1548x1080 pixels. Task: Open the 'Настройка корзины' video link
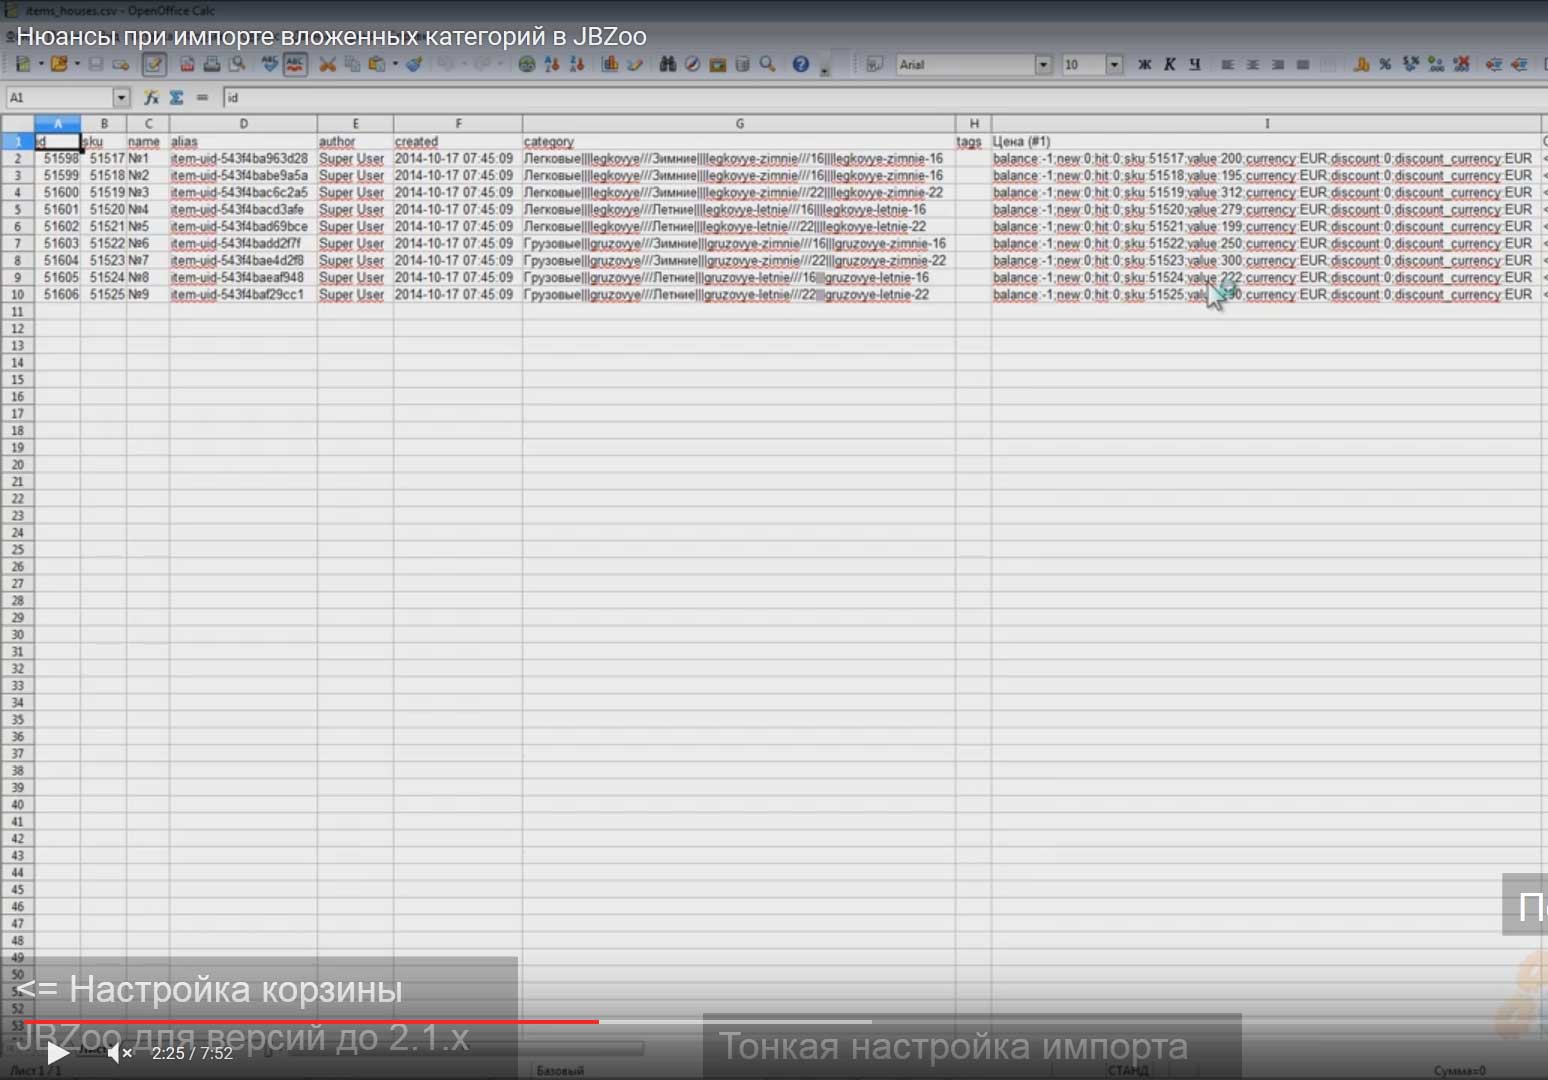[x=210, y=989]
